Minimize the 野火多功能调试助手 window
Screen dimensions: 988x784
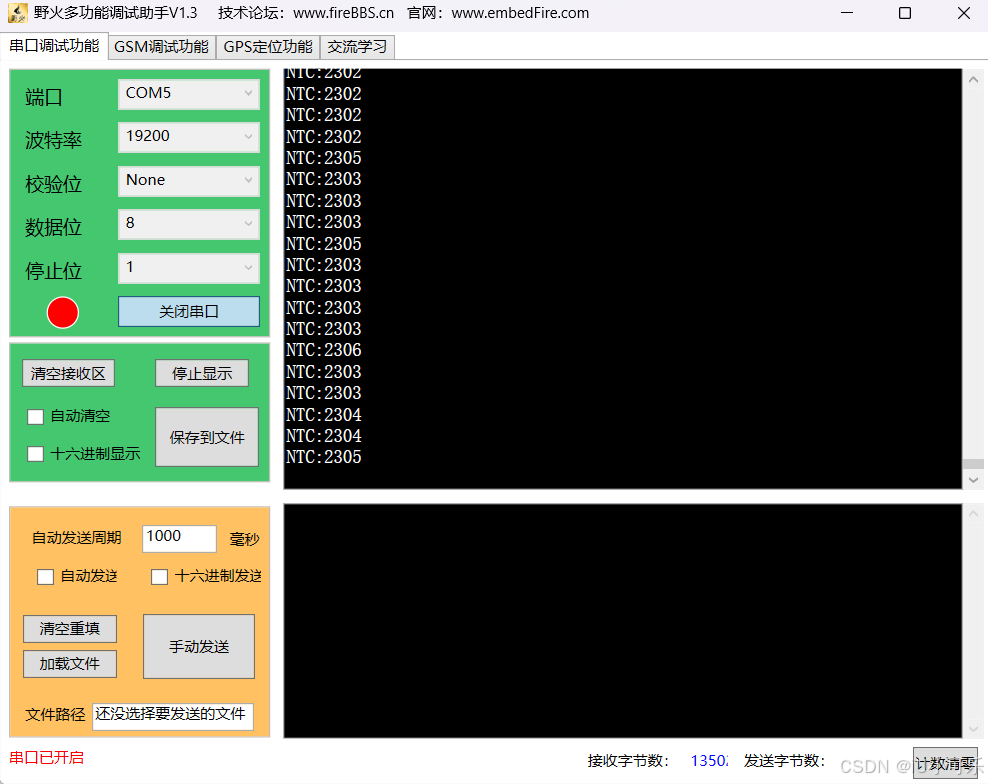click(847, 13)
